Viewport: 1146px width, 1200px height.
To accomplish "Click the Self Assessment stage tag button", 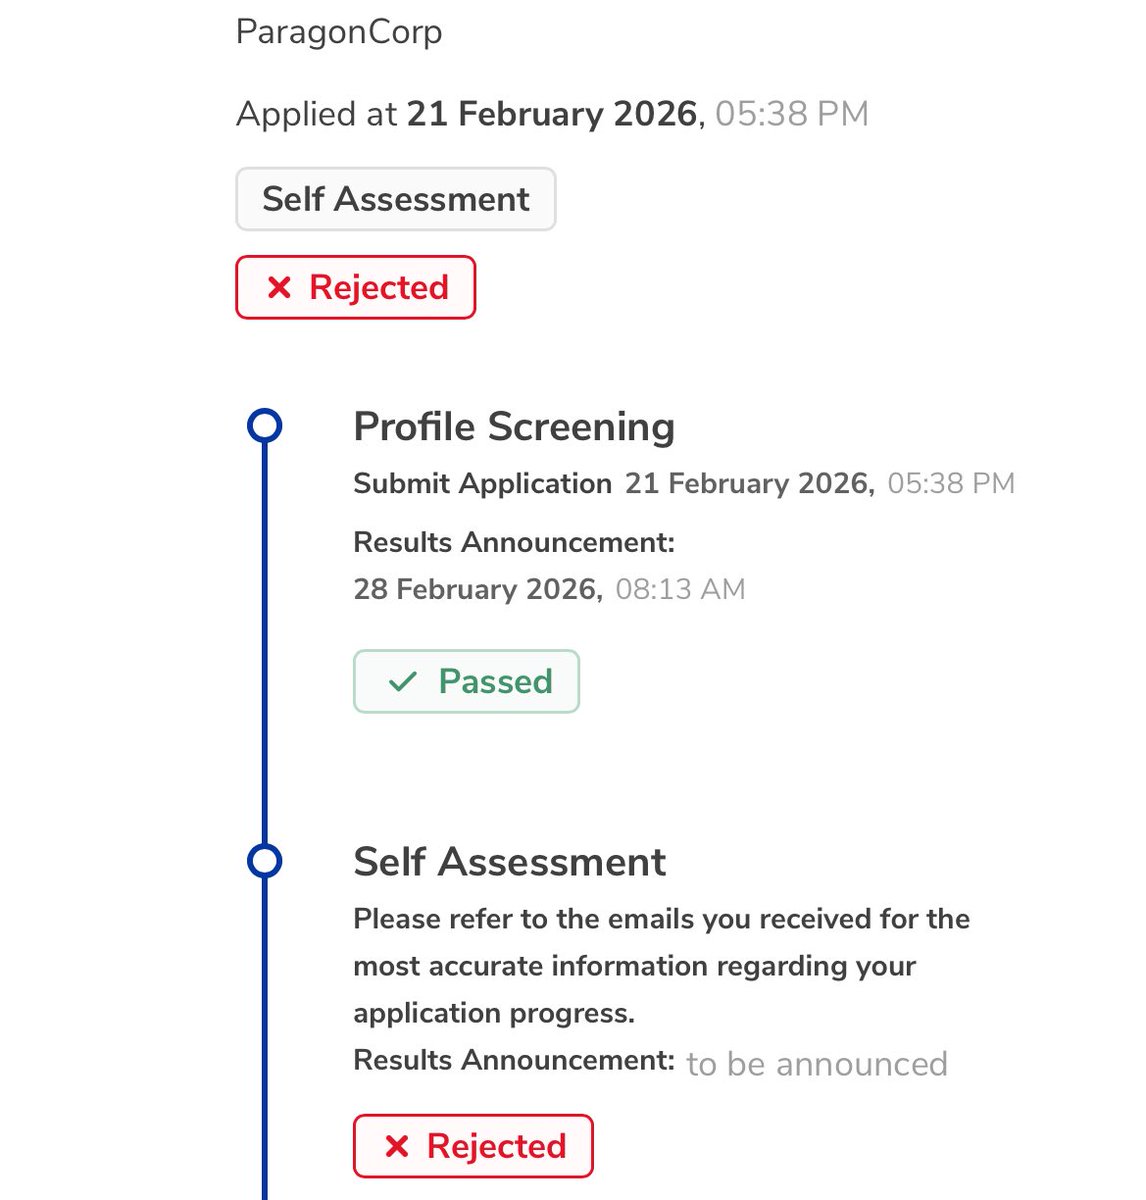I will (x=395, y=199).
